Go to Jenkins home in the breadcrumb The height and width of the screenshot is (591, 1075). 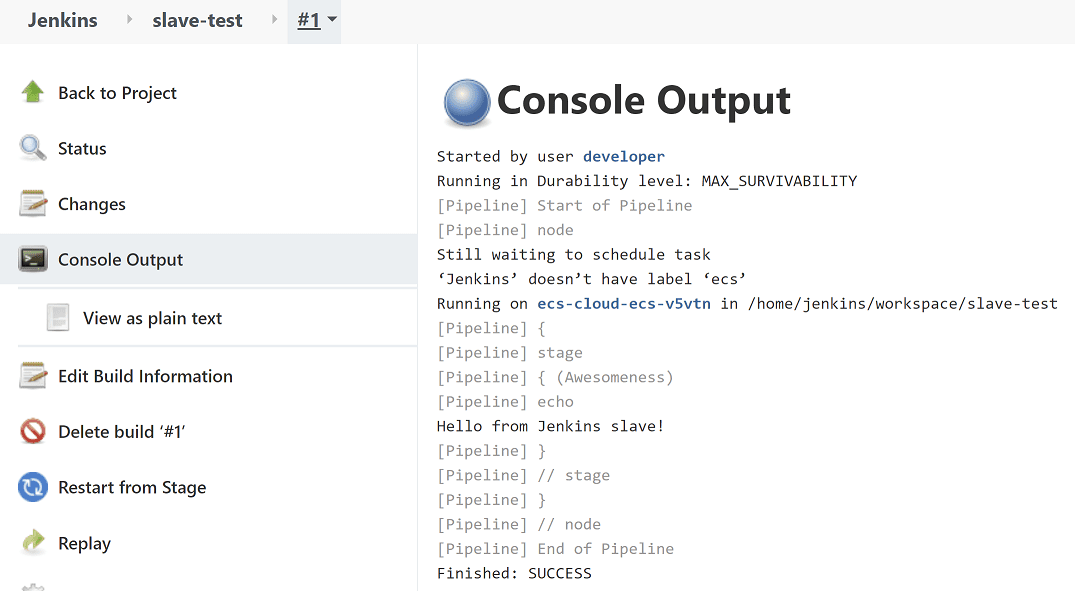pyautogui.click(x=62, y=20)
